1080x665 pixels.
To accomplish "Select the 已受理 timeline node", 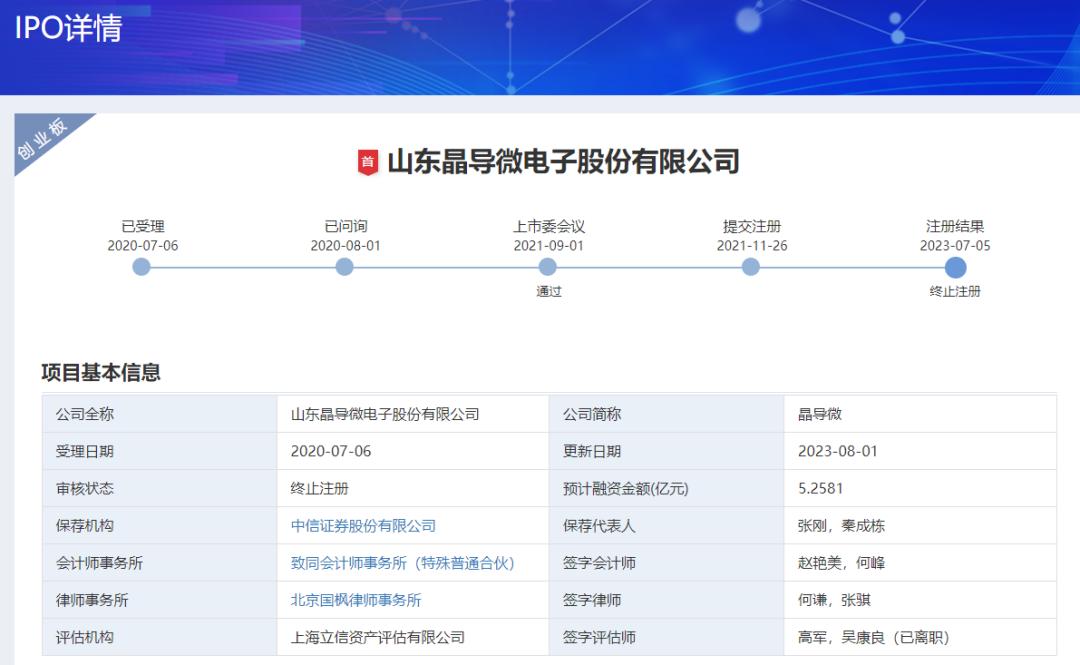I will point(142,267).
